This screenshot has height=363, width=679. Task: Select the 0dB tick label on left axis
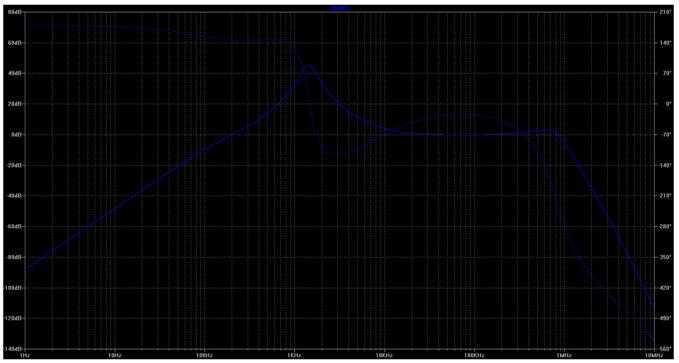tap(17, 135)
